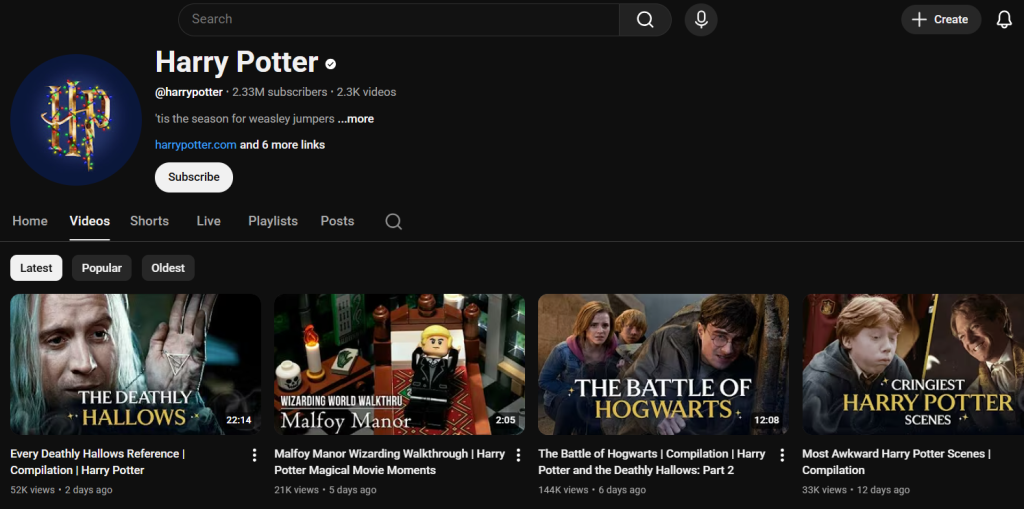Go to the Live tab
Image resolution: width=1024 pixels, height=509 pixels.
click(208, 222)
